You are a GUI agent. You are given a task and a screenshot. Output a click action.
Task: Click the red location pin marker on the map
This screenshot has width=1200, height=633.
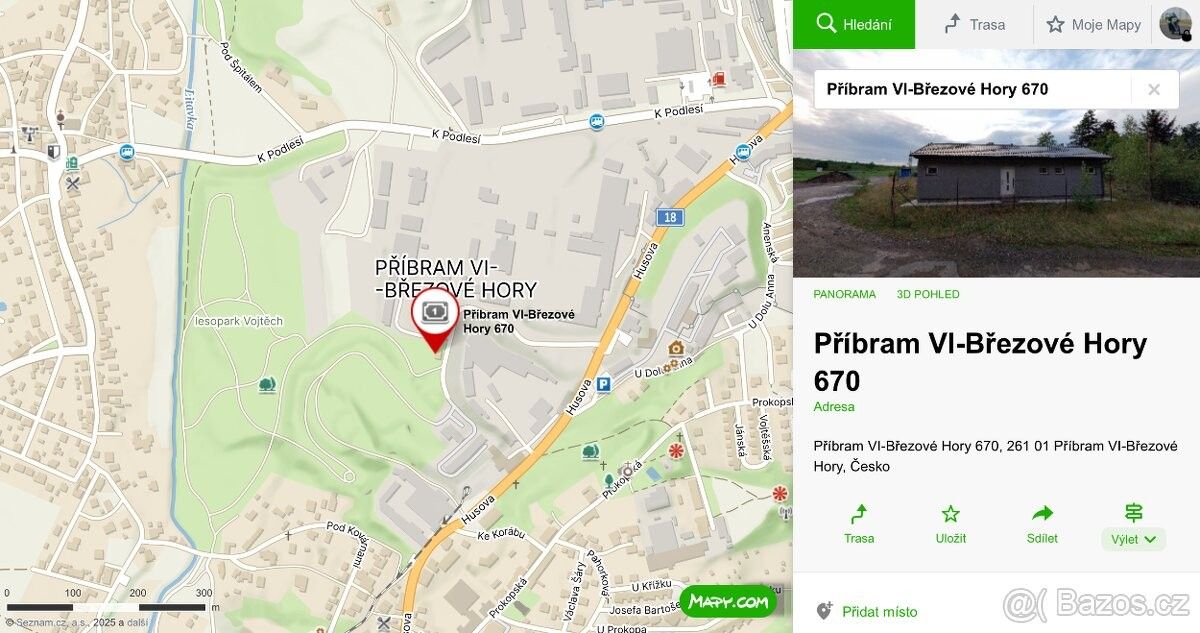pos(435,320)
